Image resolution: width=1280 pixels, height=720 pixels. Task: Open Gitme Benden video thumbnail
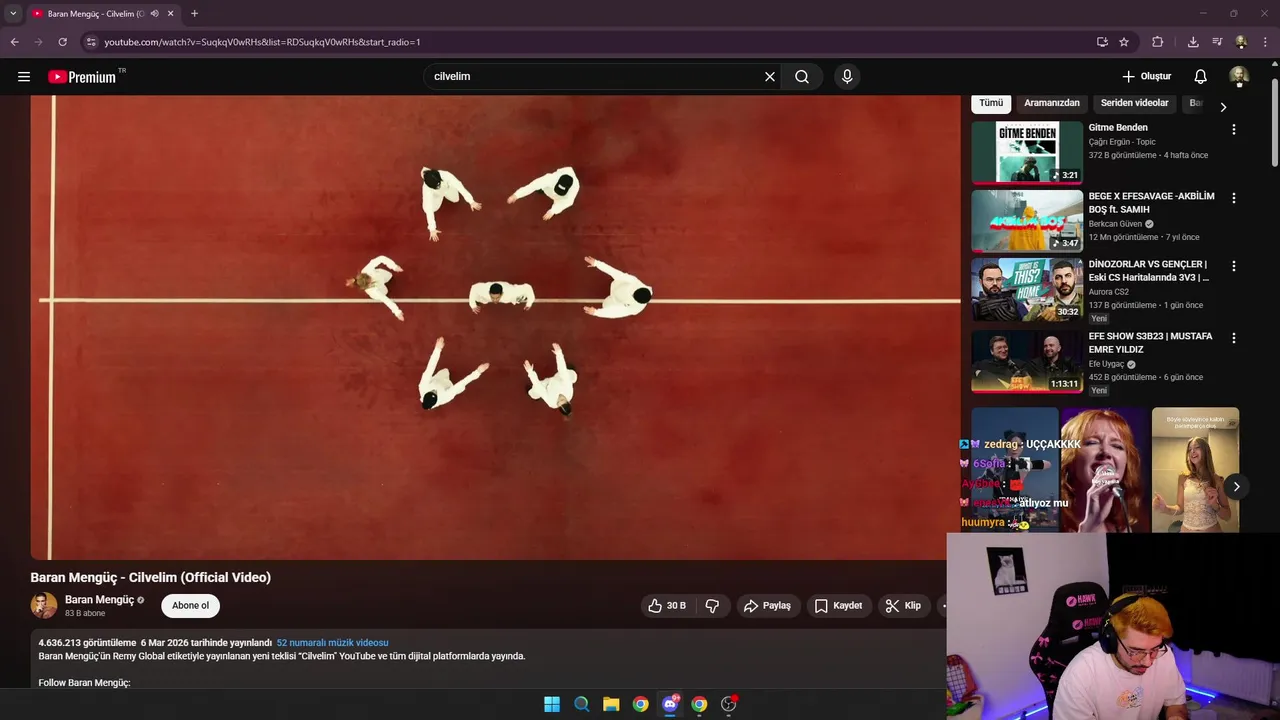(1027, 153)
